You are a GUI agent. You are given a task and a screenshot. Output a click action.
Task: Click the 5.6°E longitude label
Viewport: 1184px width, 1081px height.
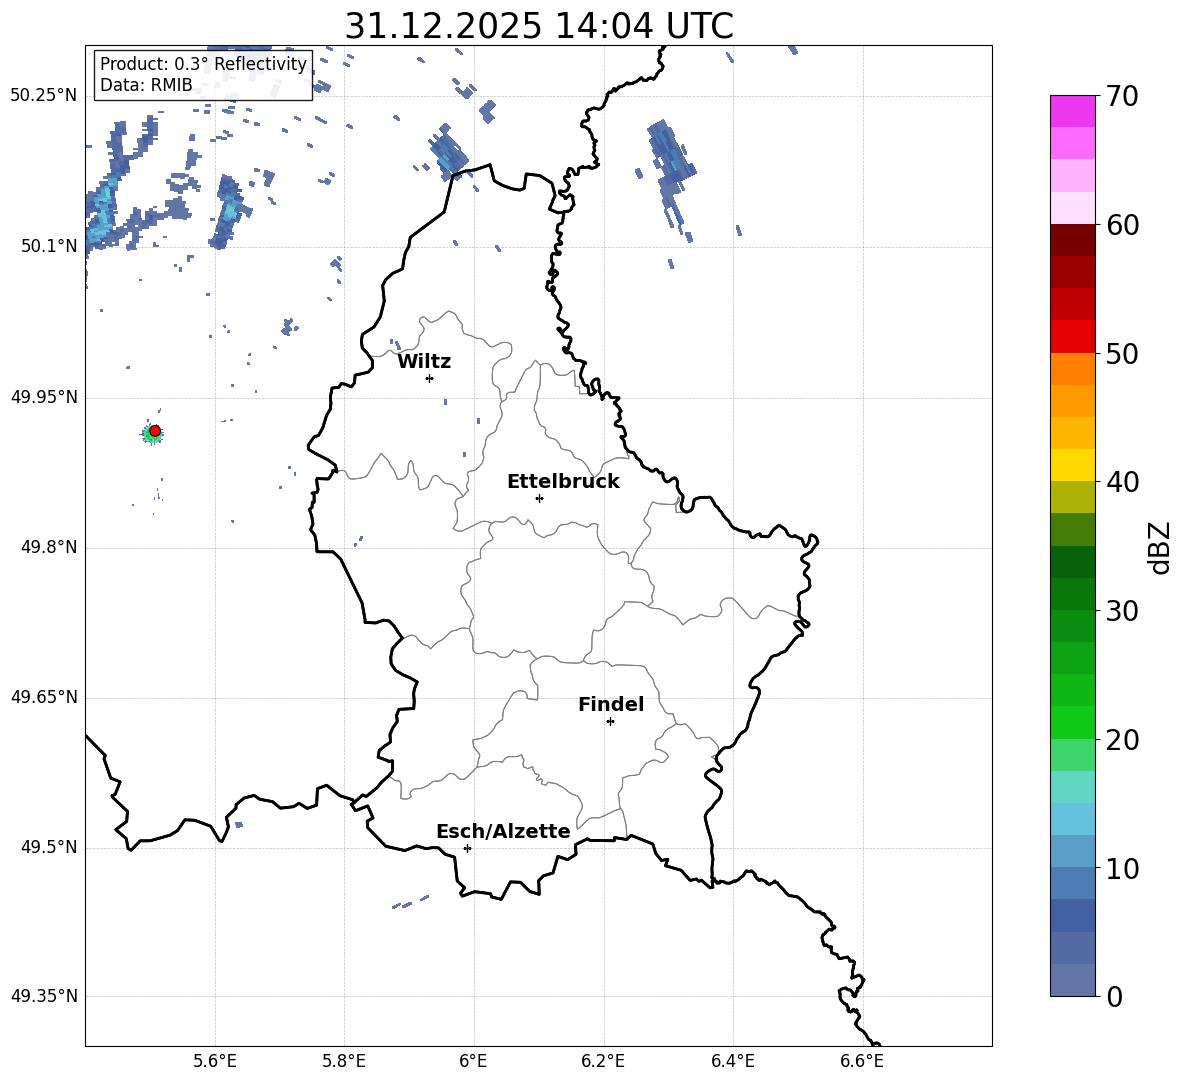coord(215,1061)
